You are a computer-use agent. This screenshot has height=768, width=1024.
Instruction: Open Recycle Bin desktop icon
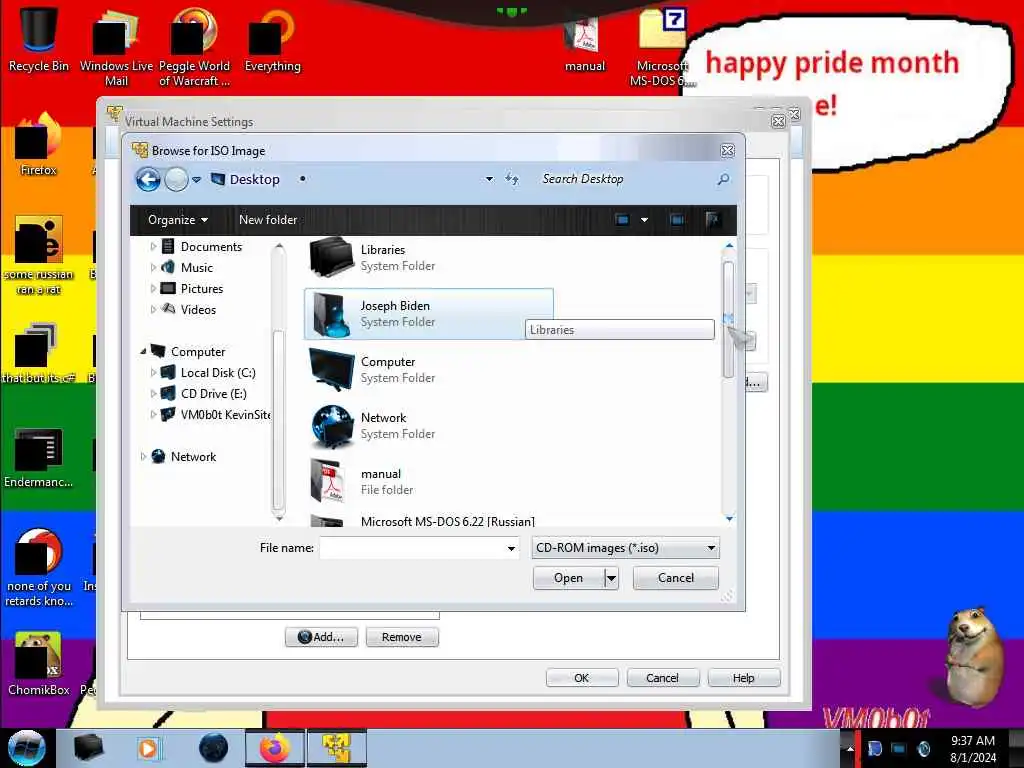pos(39,39)
